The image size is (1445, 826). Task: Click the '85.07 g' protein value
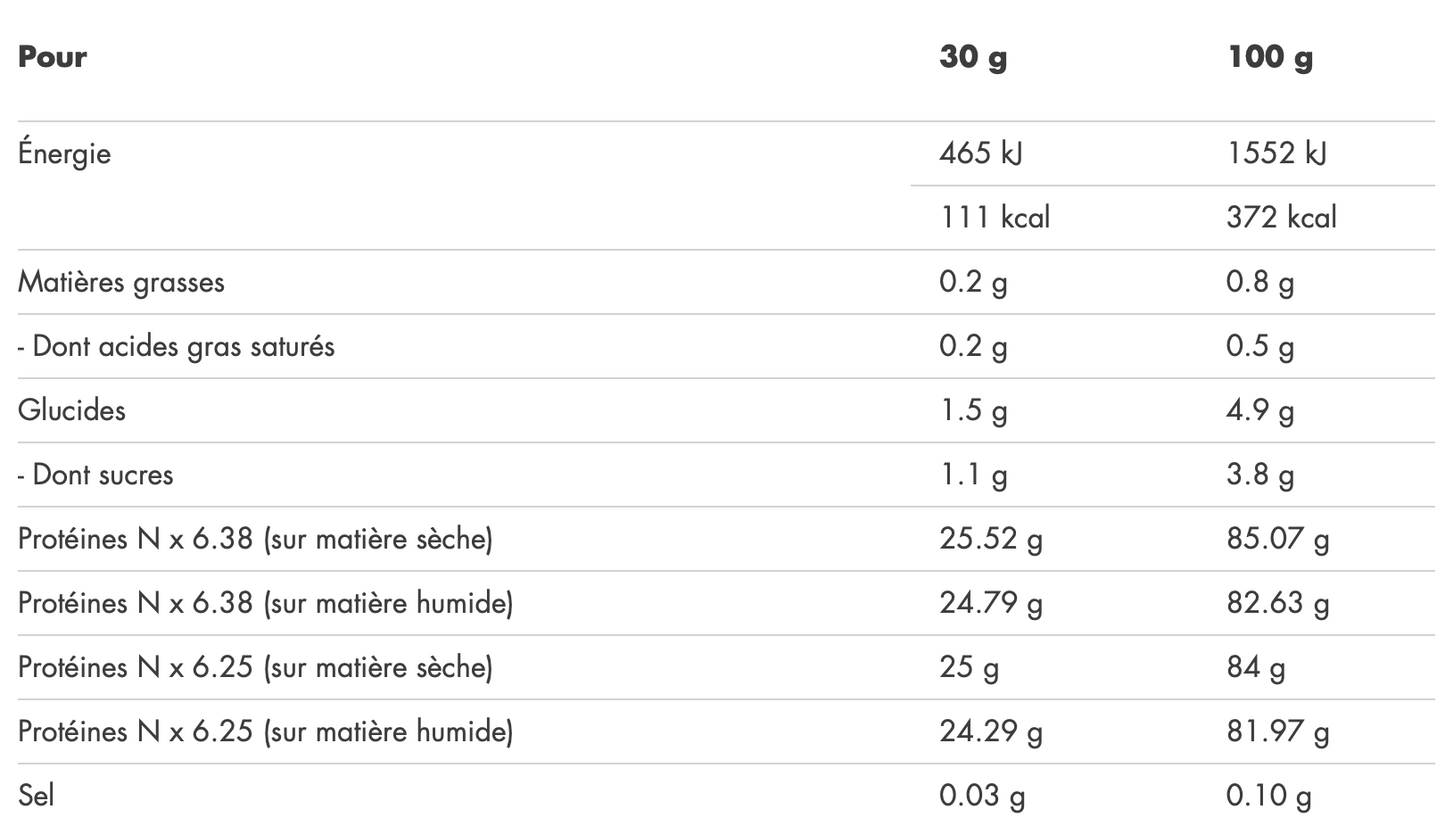(x=1277, y=540)
